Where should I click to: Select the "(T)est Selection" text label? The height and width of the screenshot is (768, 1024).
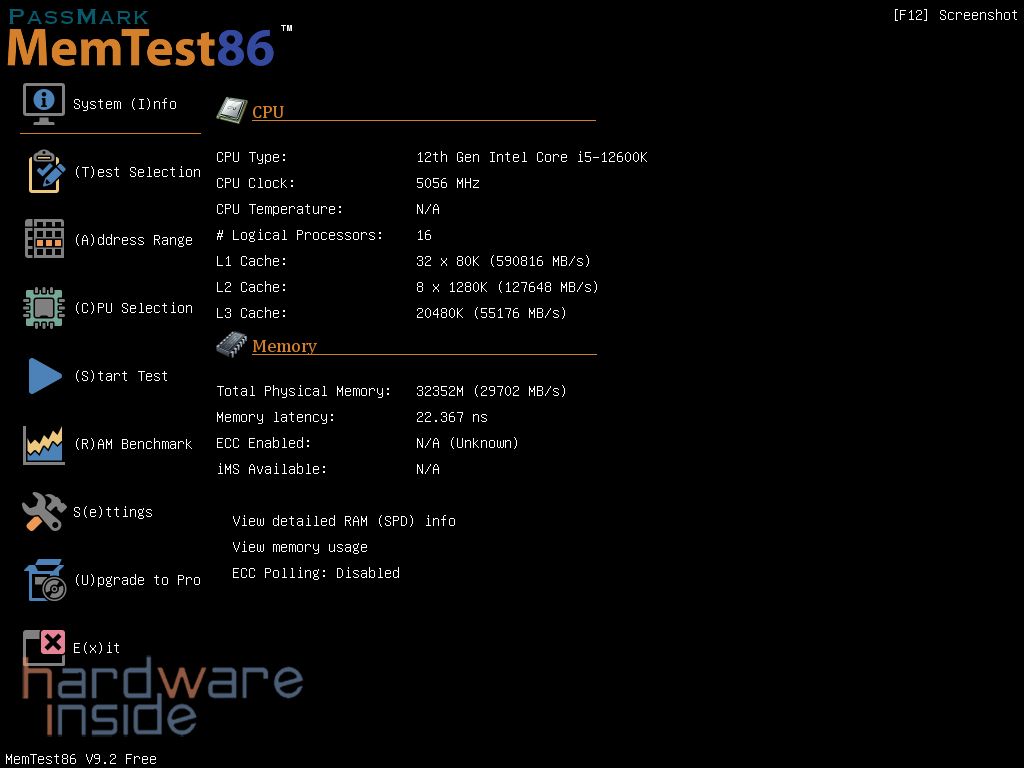pos(137,172)
